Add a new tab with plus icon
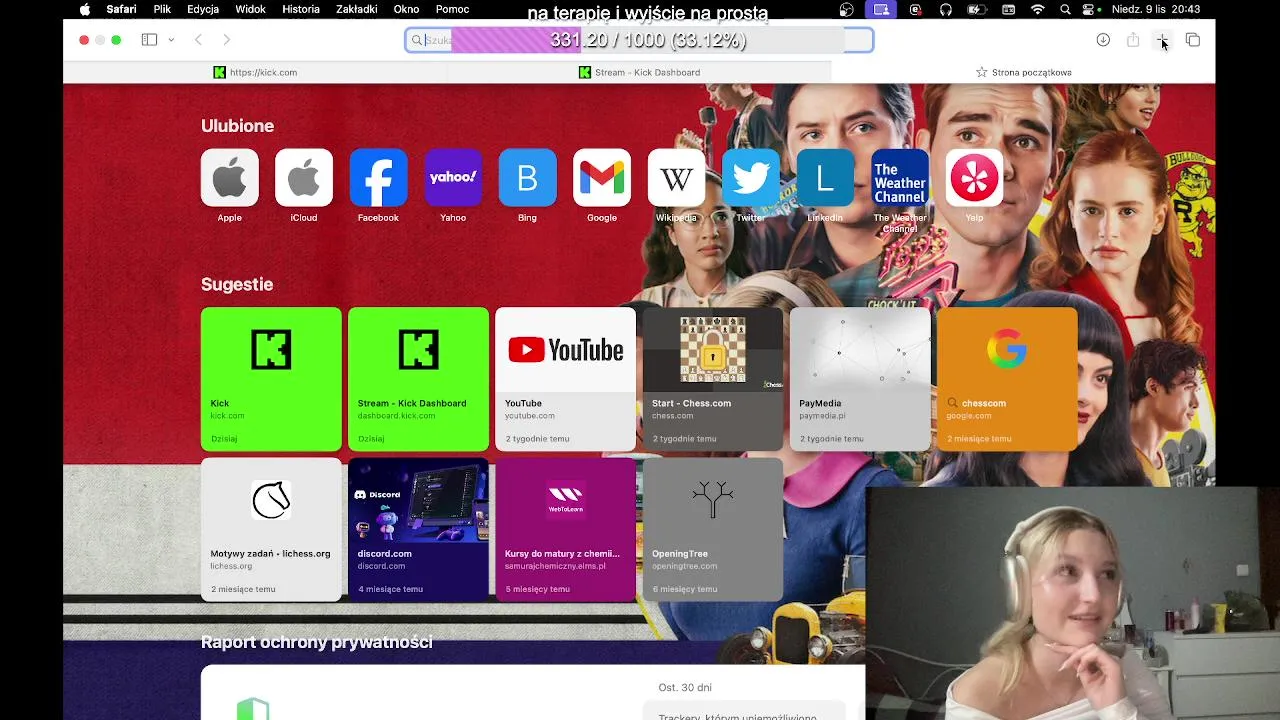This screenshot has width=1280, height=720. (1162, 40)
